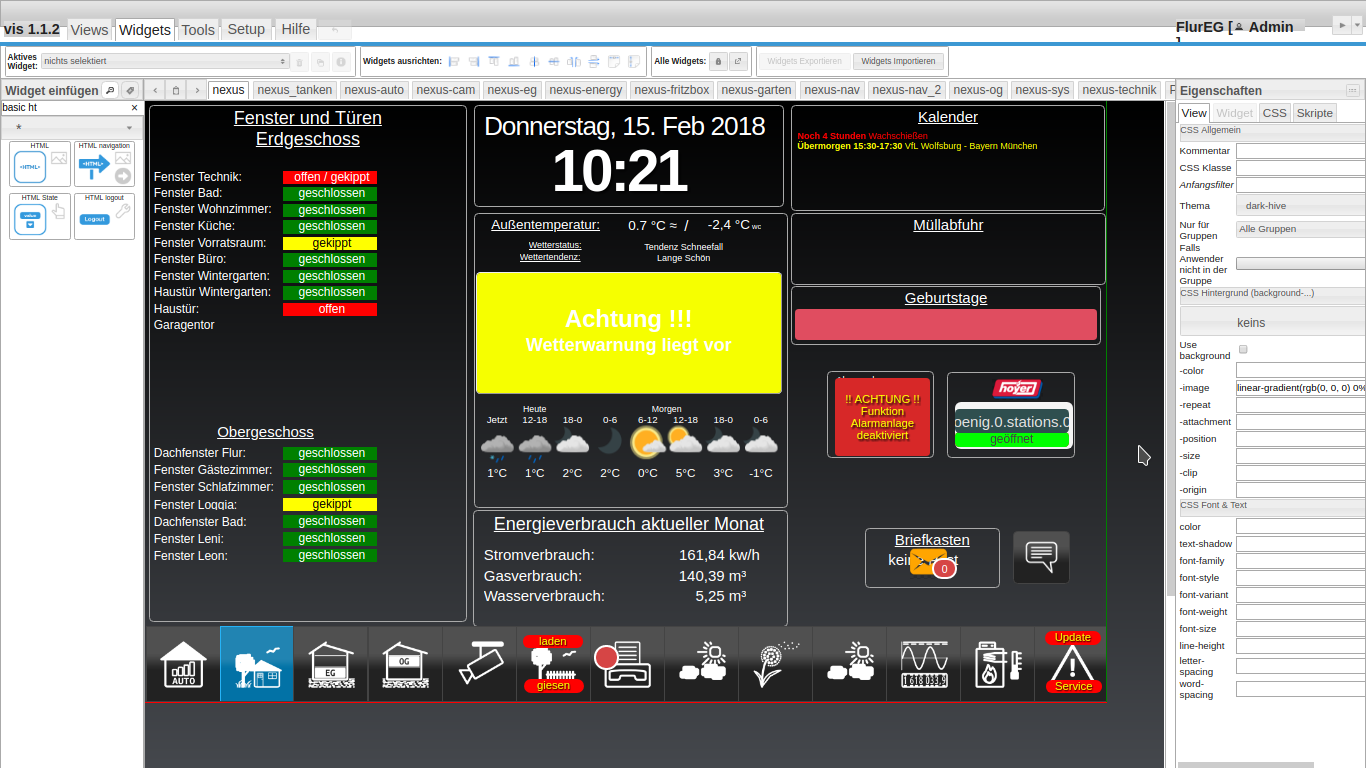Open the Hilfe menu
The width and height of the screenshot is (1366, 768).
tap(296, 29)
